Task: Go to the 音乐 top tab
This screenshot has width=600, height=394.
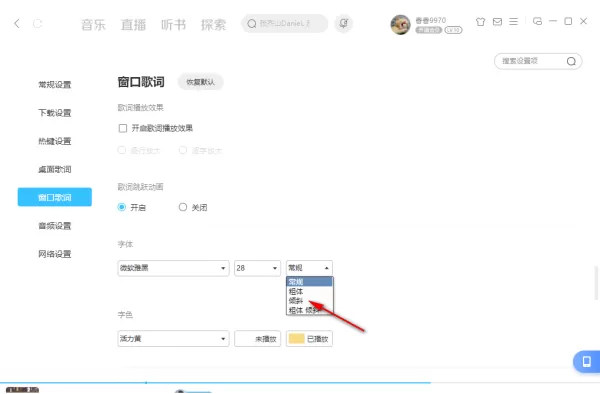Action: point(93,24)
